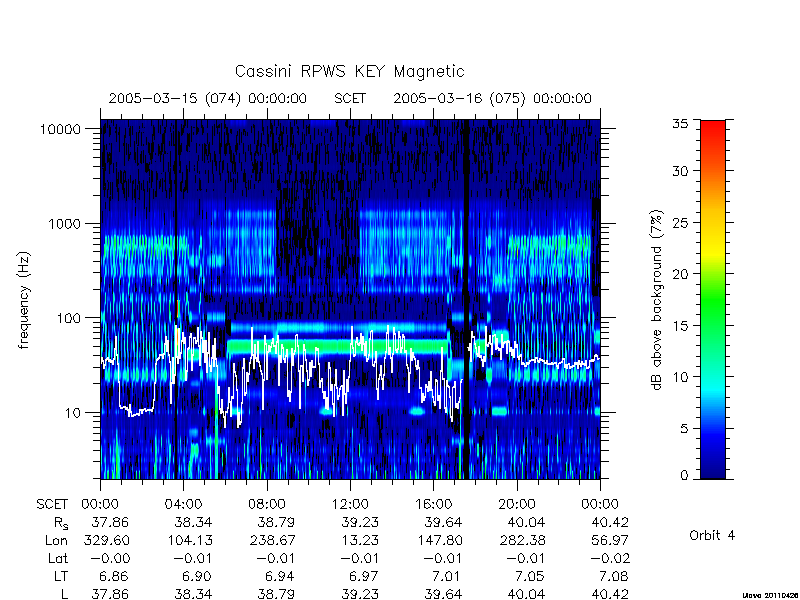This screenshot has height=600, width=800.
Task: Click the "frequency (Hz)" axis label
Action: point(24,300)
